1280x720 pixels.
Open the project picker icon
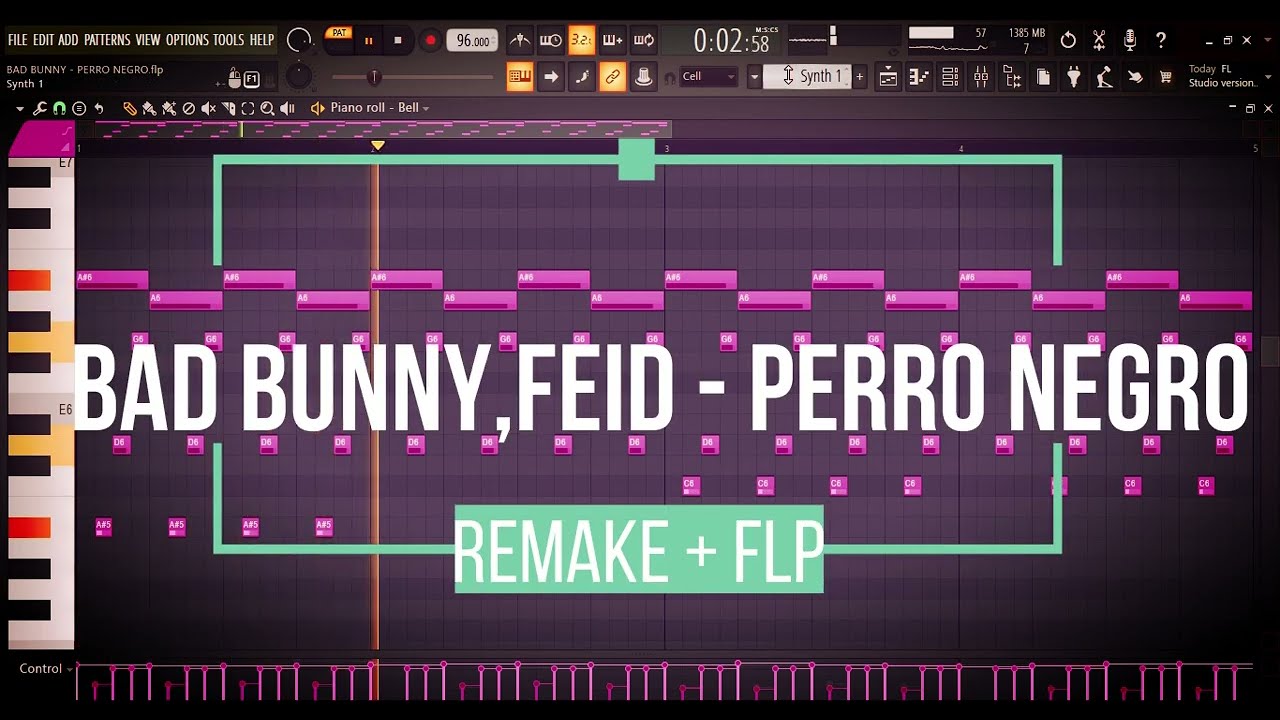point(1043,77)
